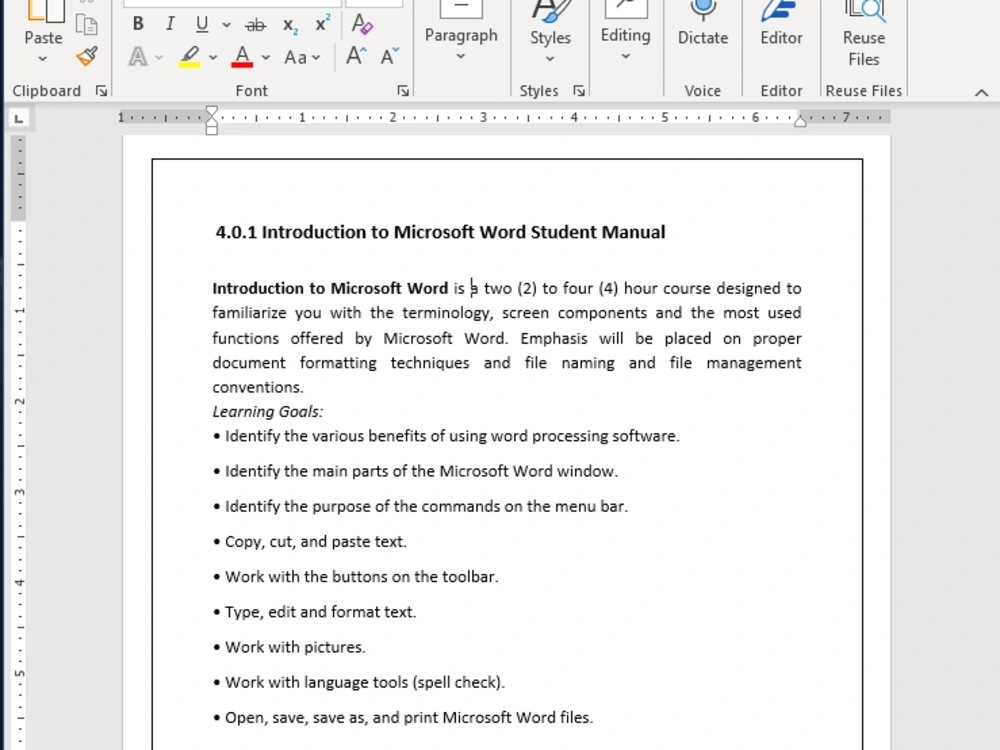Expand Text Effects dropdown arrow

159,57
